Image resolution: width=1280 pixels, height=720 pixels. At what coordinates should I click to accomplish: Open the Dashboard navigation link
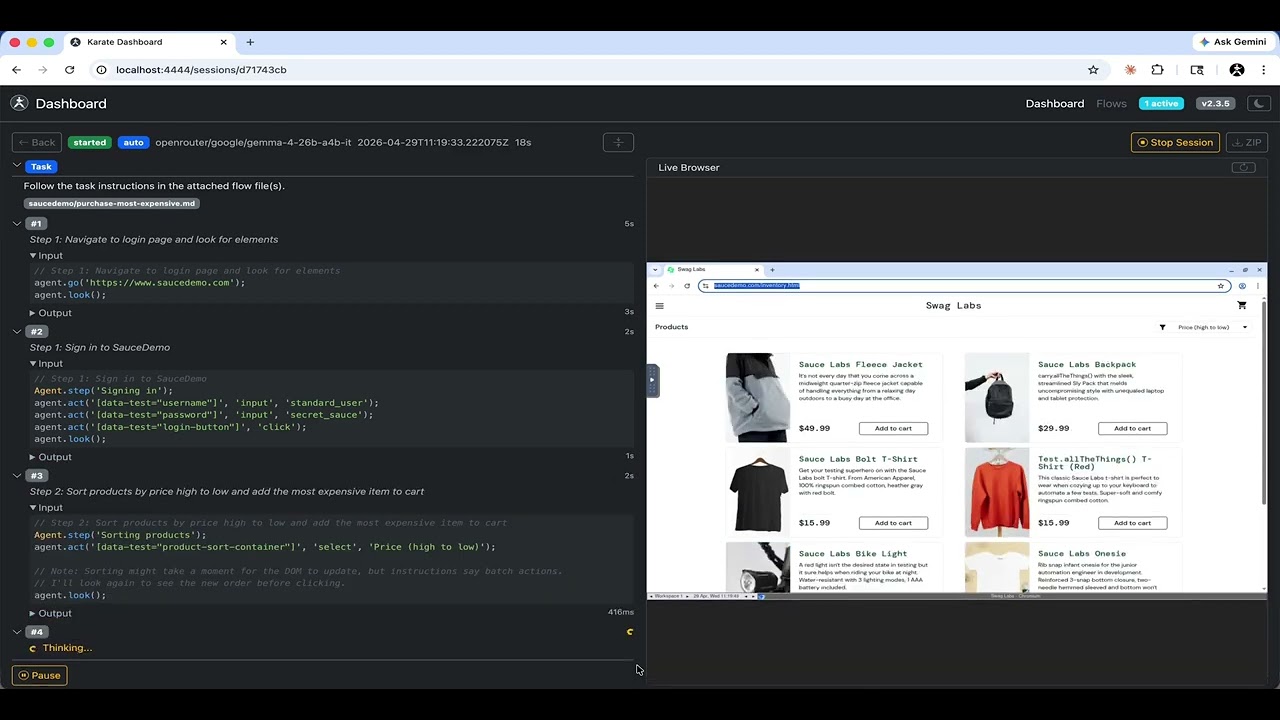tap(1054, 103)
